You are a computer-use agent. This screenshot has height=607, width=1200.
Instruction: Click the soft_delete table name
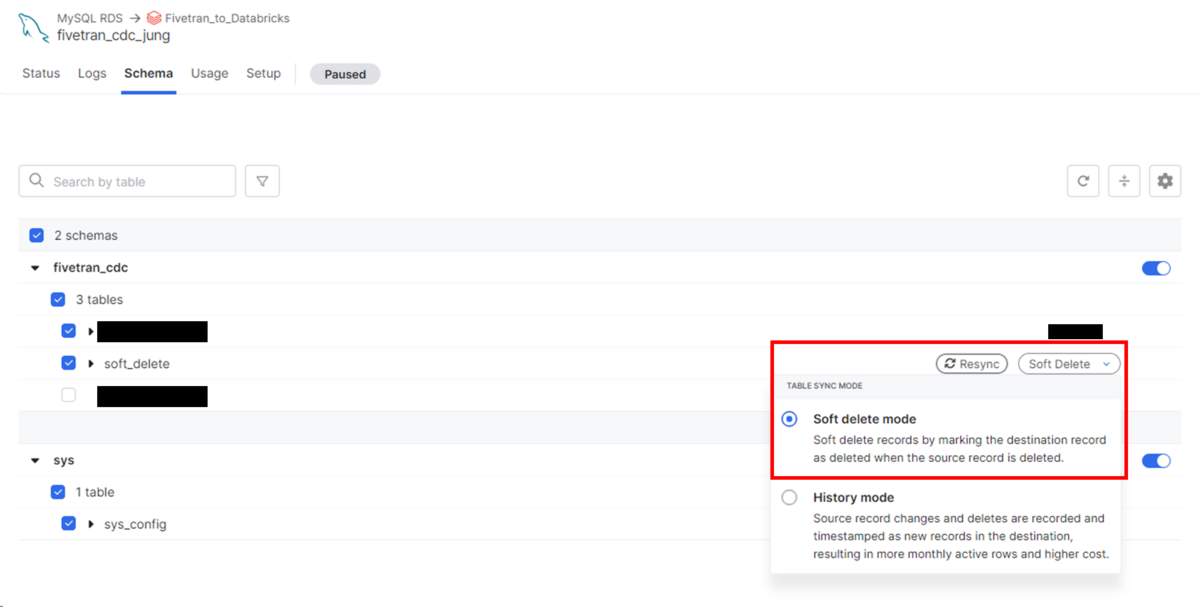tap(137, 364)
